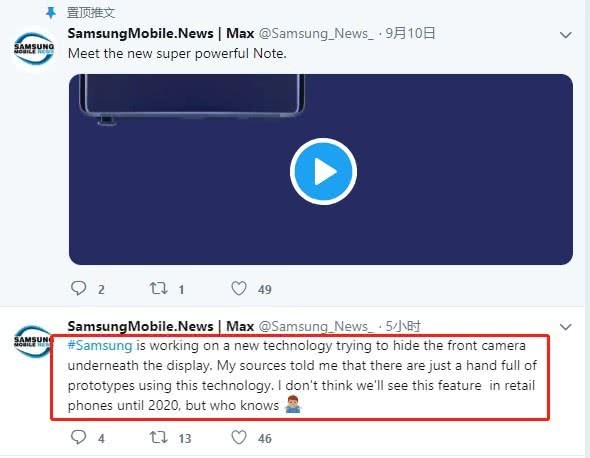Reply to the front camera tweet
The image size is (590, 458).
coord(79,437)
